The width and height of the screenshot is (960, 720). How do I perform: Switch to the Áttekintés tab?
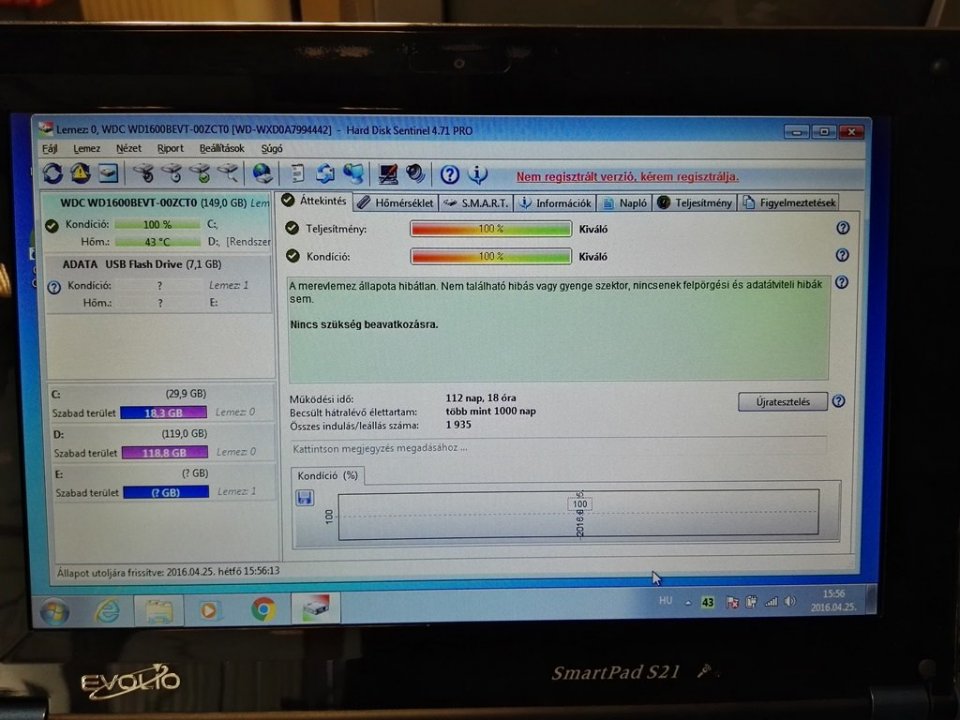(x=314, y=201)
